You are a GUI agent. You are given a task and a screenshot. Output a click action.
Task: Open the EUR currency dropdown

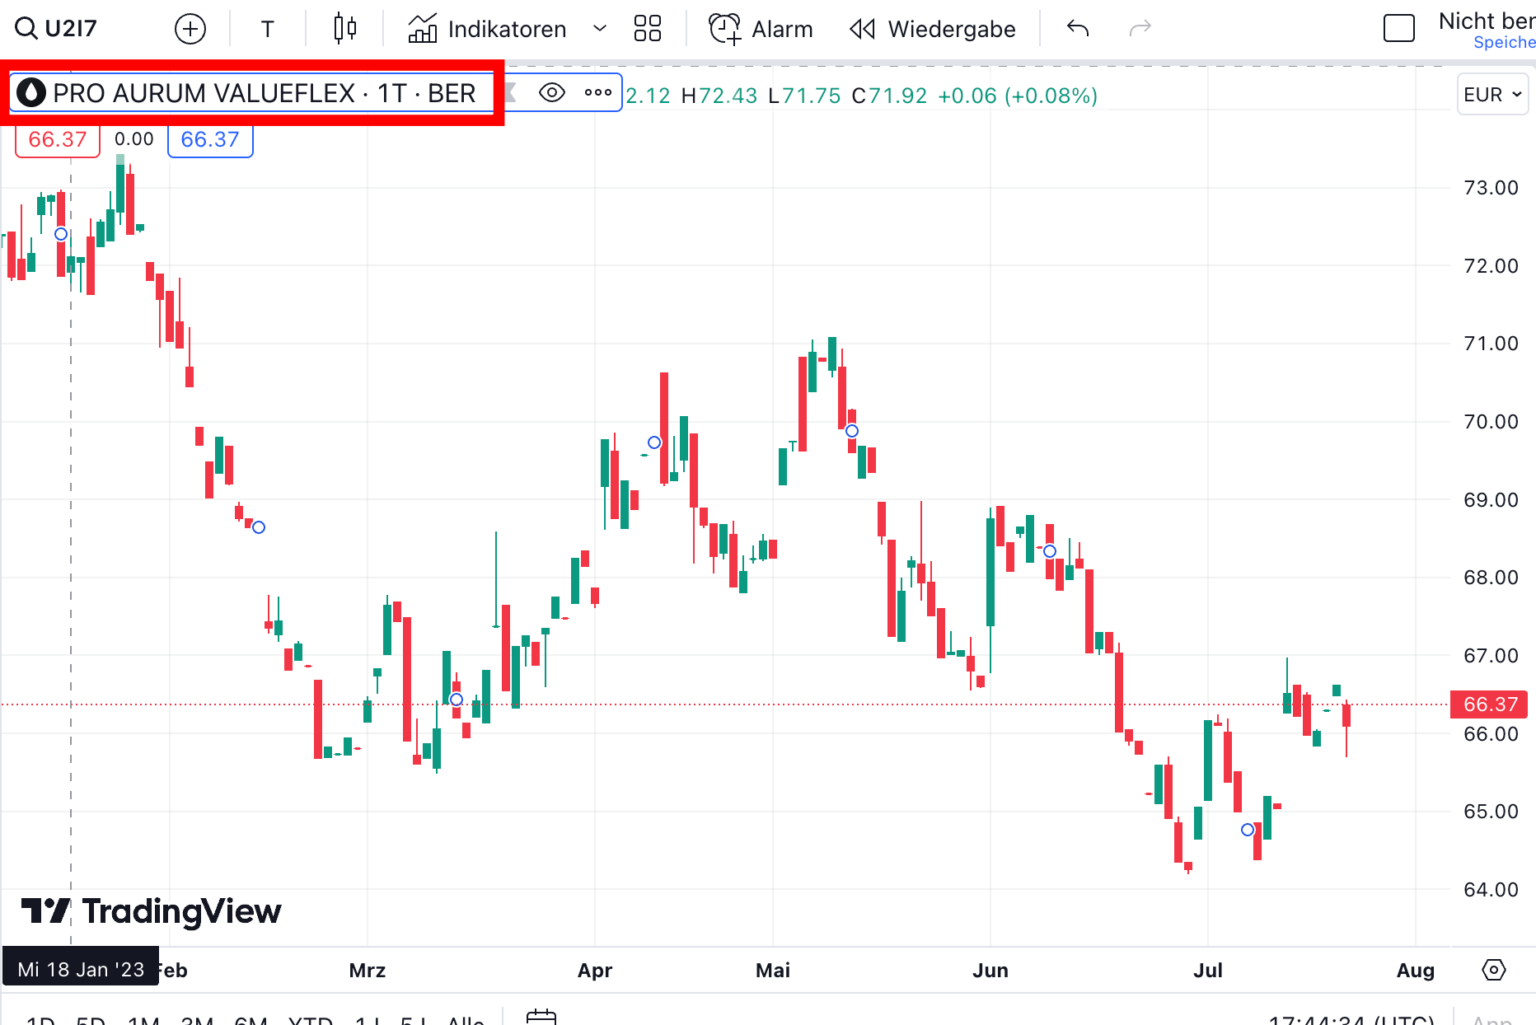click(x=1492, y=94)
